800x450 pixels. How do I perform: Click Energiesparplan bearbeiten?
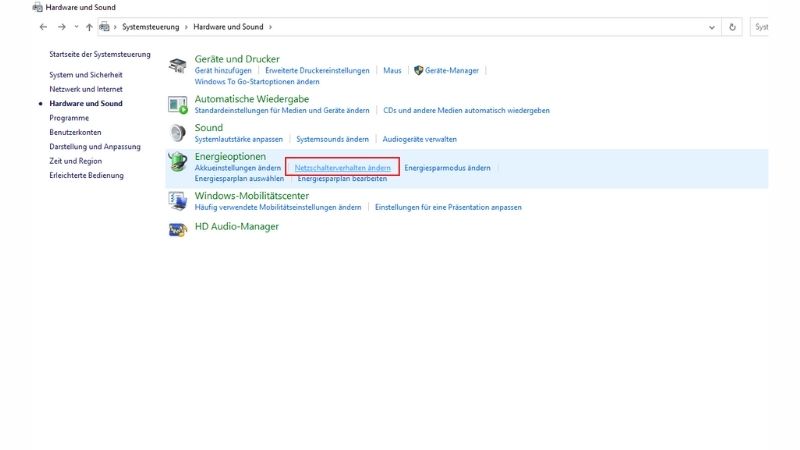click(342, 179)
